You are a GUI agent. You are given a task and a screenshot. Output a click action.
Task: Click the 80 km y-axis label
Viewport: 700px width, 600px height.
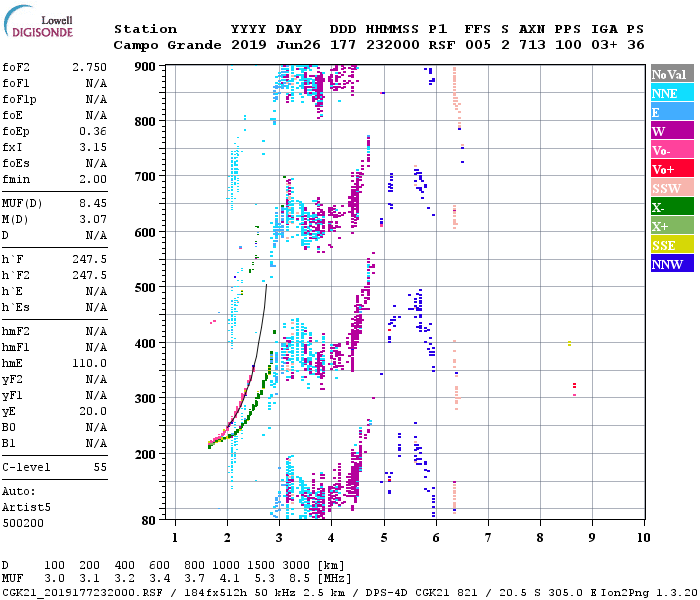click(x=148, y=521)
